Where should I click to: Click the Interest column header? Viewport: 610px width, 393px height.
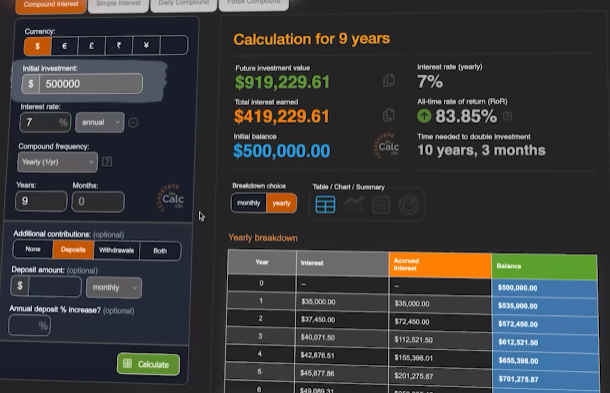[342, 263]
